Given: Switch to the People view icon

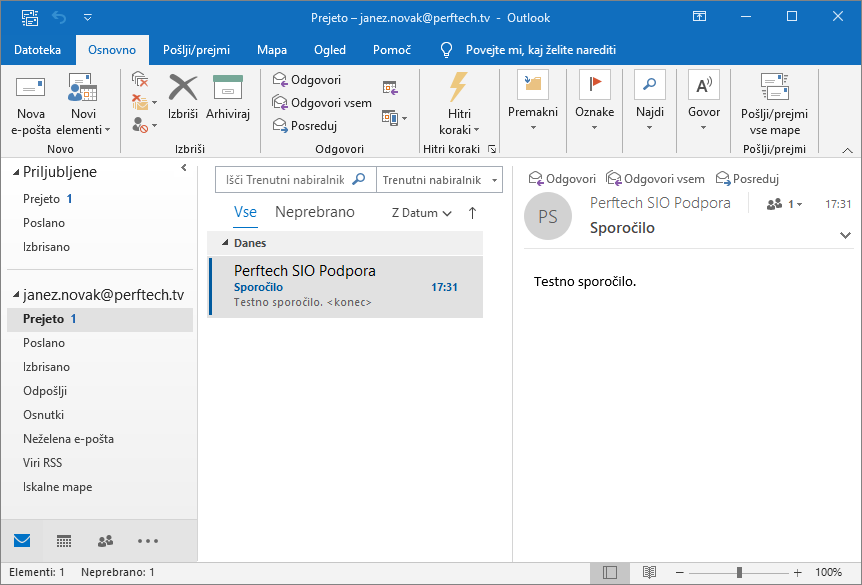Looking at the screenshot, I should pos(106,541).
